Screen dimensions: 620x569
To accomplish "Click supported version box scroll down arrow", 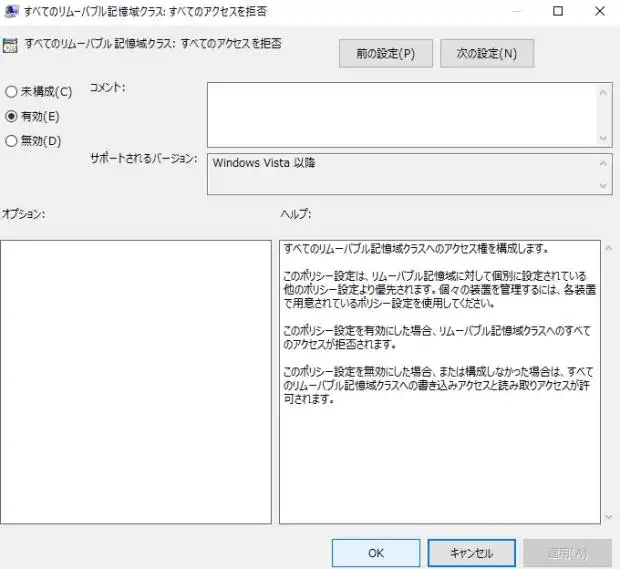I will pyautogui.click(x=603, y=185).
